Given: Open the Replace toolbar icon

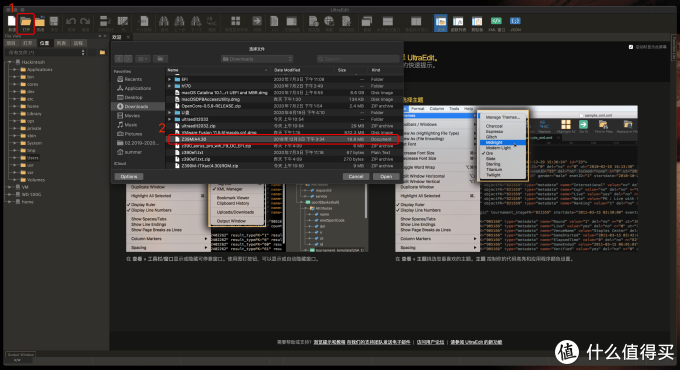Looking at the screenshot, I should click(212, 21).
